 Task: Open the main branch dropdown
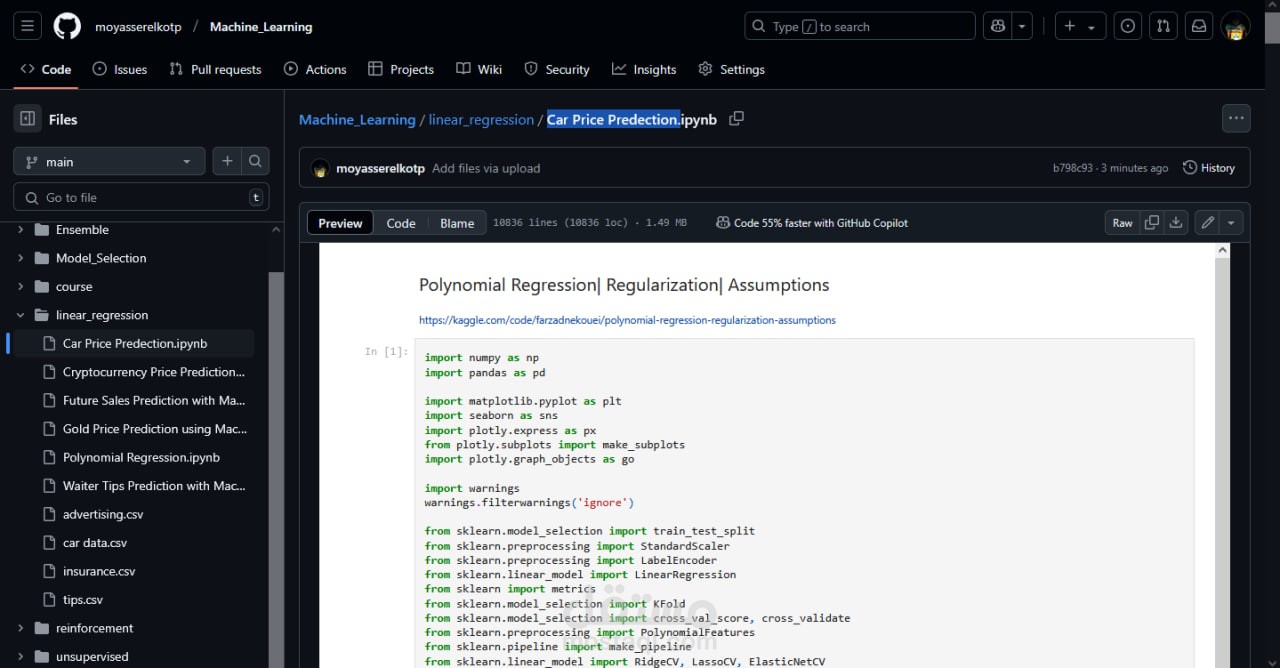coord(109,161)
